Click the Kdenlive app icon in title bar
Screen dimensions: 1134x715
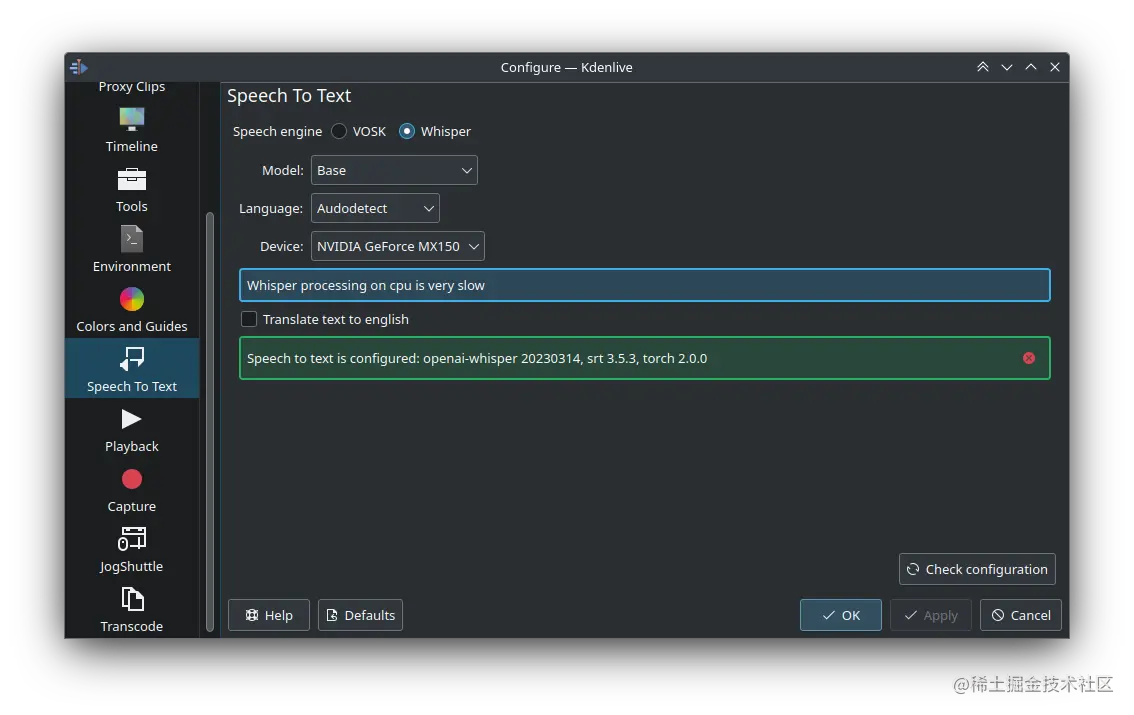pos(79,67)
